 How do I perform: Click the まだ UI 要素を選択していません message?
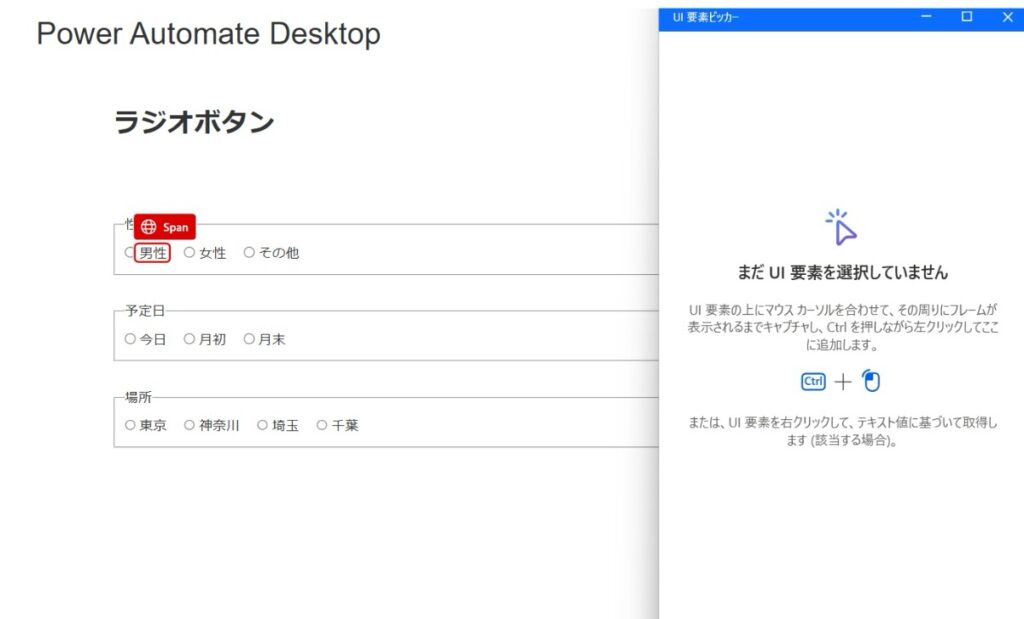(x=842, y=272)
